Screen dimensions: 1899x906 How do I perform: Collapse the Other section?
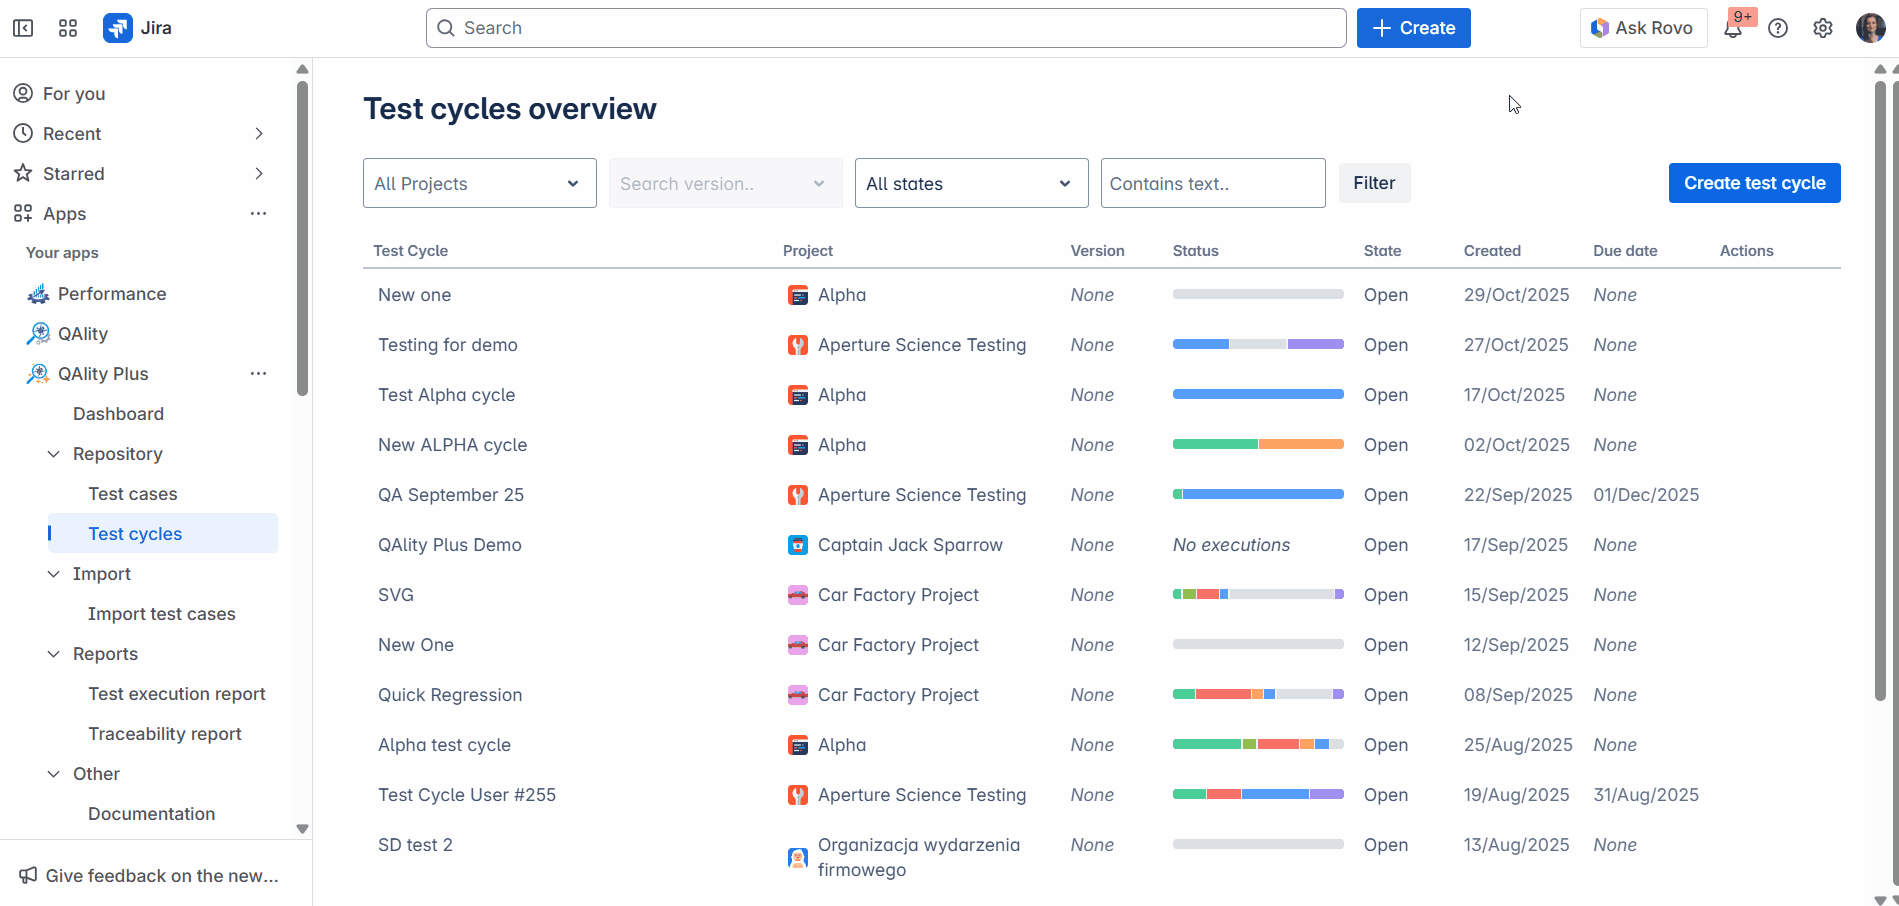[54, 774]
